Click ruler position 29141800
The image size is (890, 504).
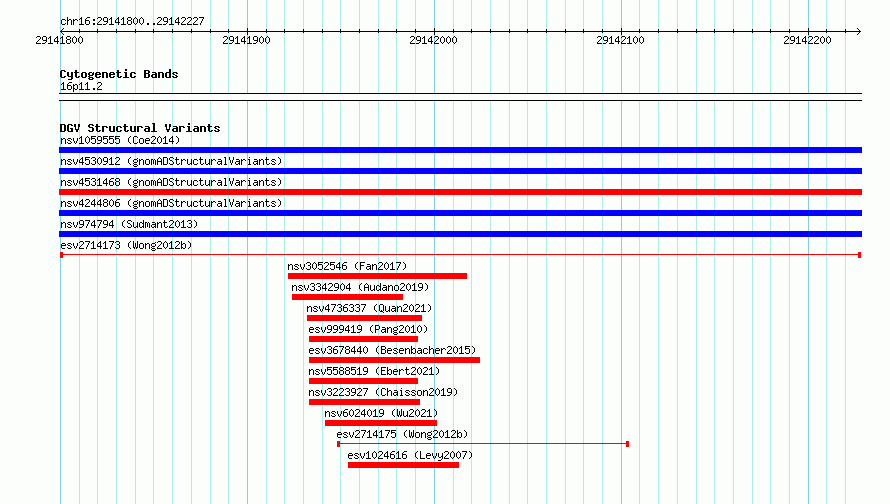point(59,40)
